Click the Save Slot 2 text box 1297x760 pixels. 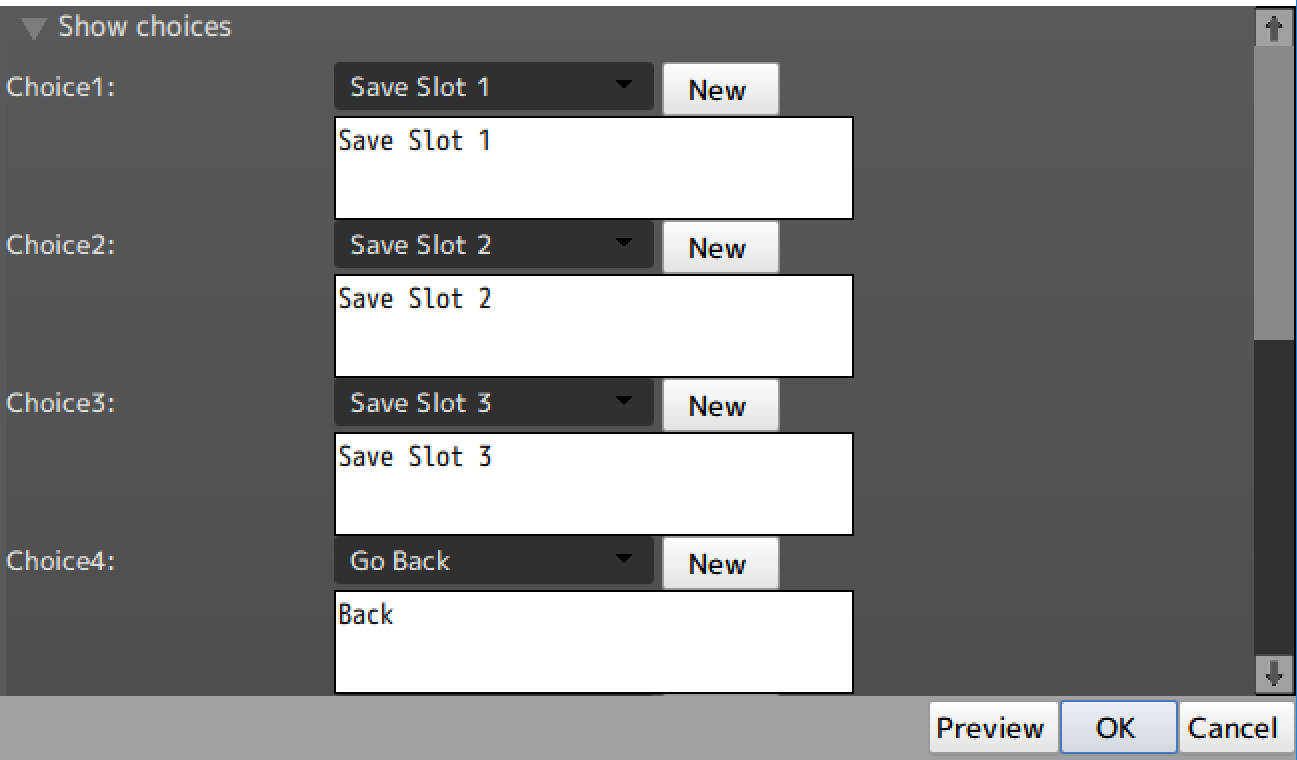coord(593,326)
